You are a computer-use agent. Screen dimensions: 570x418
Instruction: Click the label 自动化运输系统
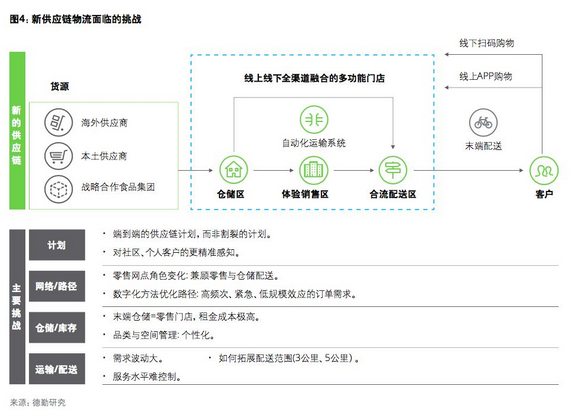coord(314,143)
